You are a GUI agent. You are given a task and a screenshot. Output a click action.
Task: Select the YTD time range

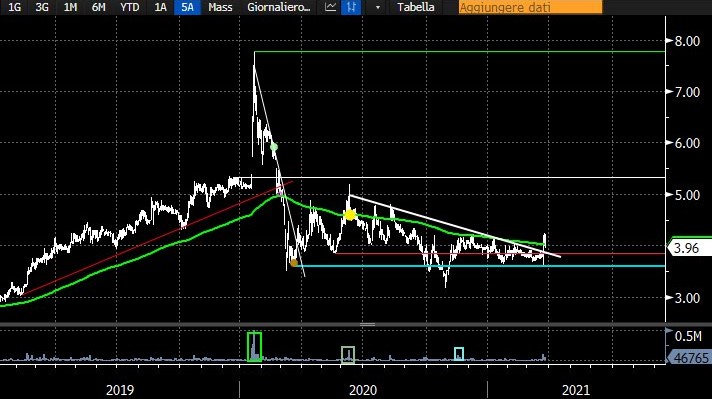[129, 7]
